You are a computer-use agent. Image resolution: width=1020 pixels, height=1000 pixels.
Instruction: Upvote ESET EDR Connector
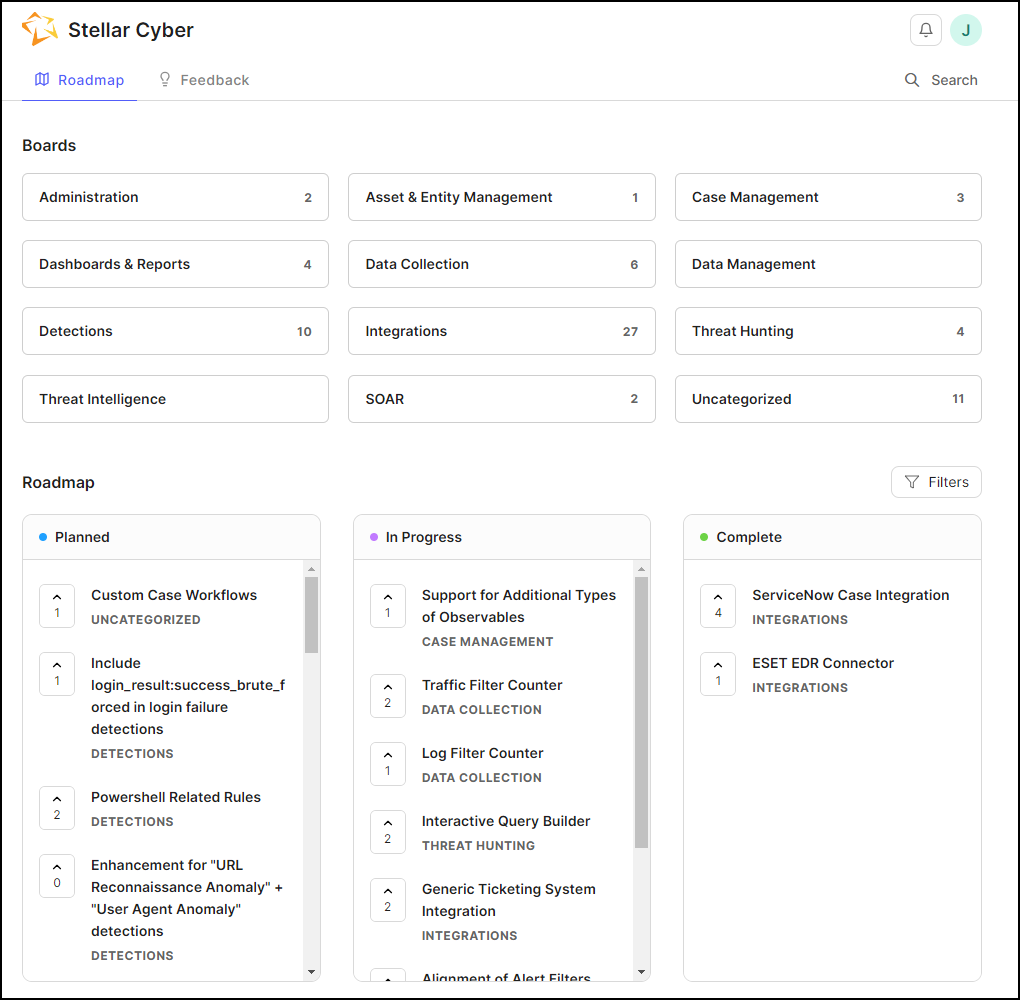(718, 673)
